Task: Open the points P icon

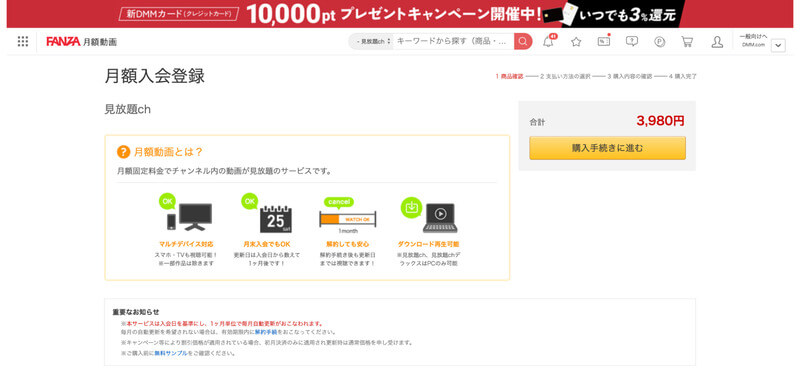Action: 660,42
